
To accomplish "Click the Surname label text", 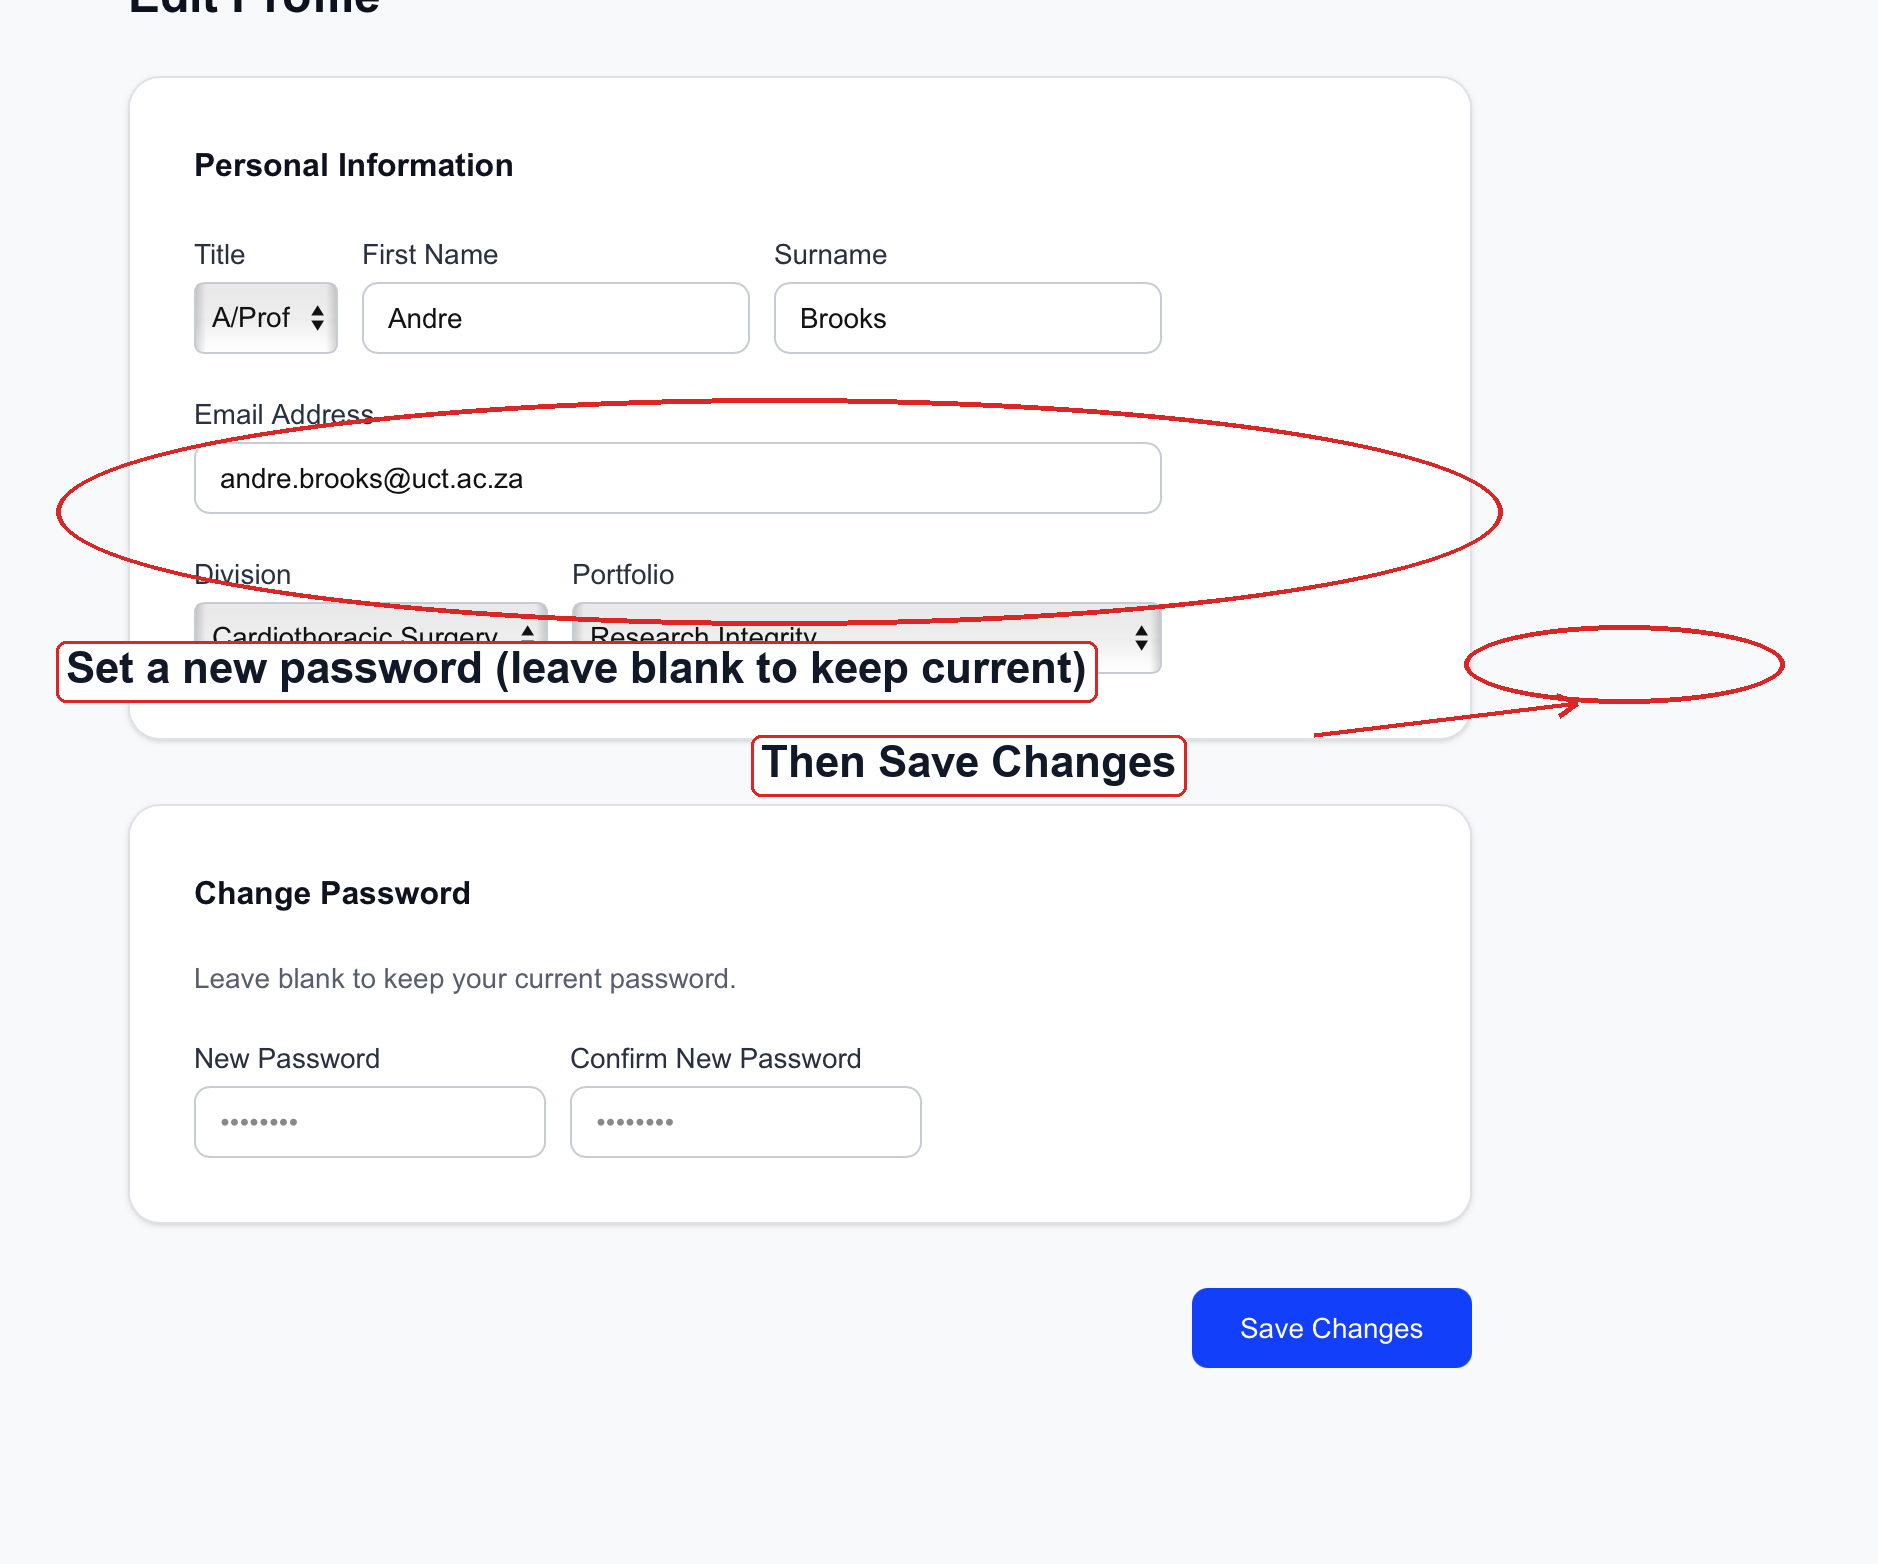I will (x=831, y=254).
